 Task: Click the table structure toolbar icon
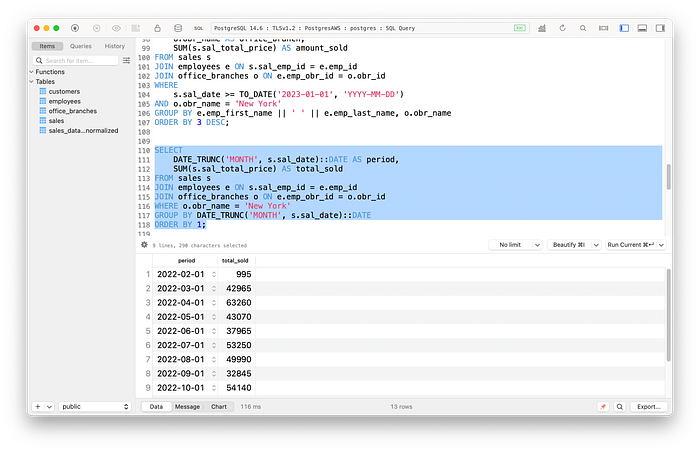pyautogui.click(x=136, y=28)
